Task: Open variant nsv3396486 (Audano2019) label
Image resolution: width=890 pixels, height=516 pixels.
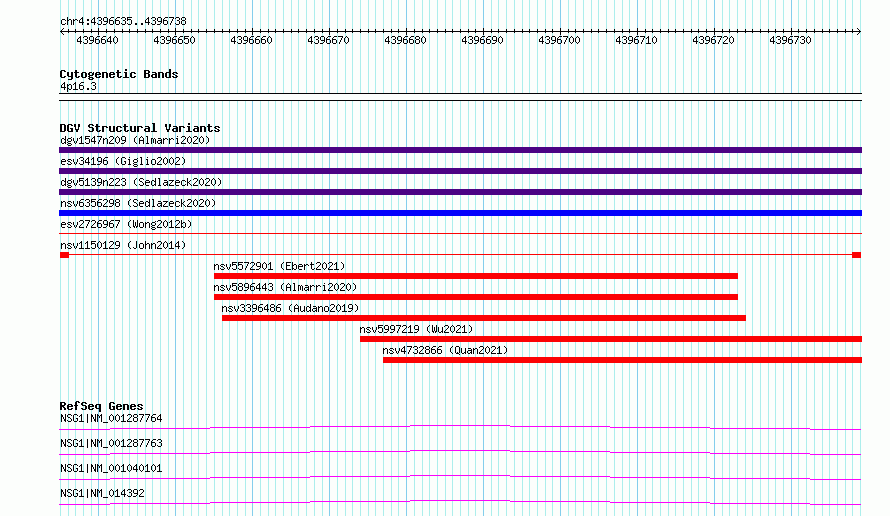Action: coord(290,308)
